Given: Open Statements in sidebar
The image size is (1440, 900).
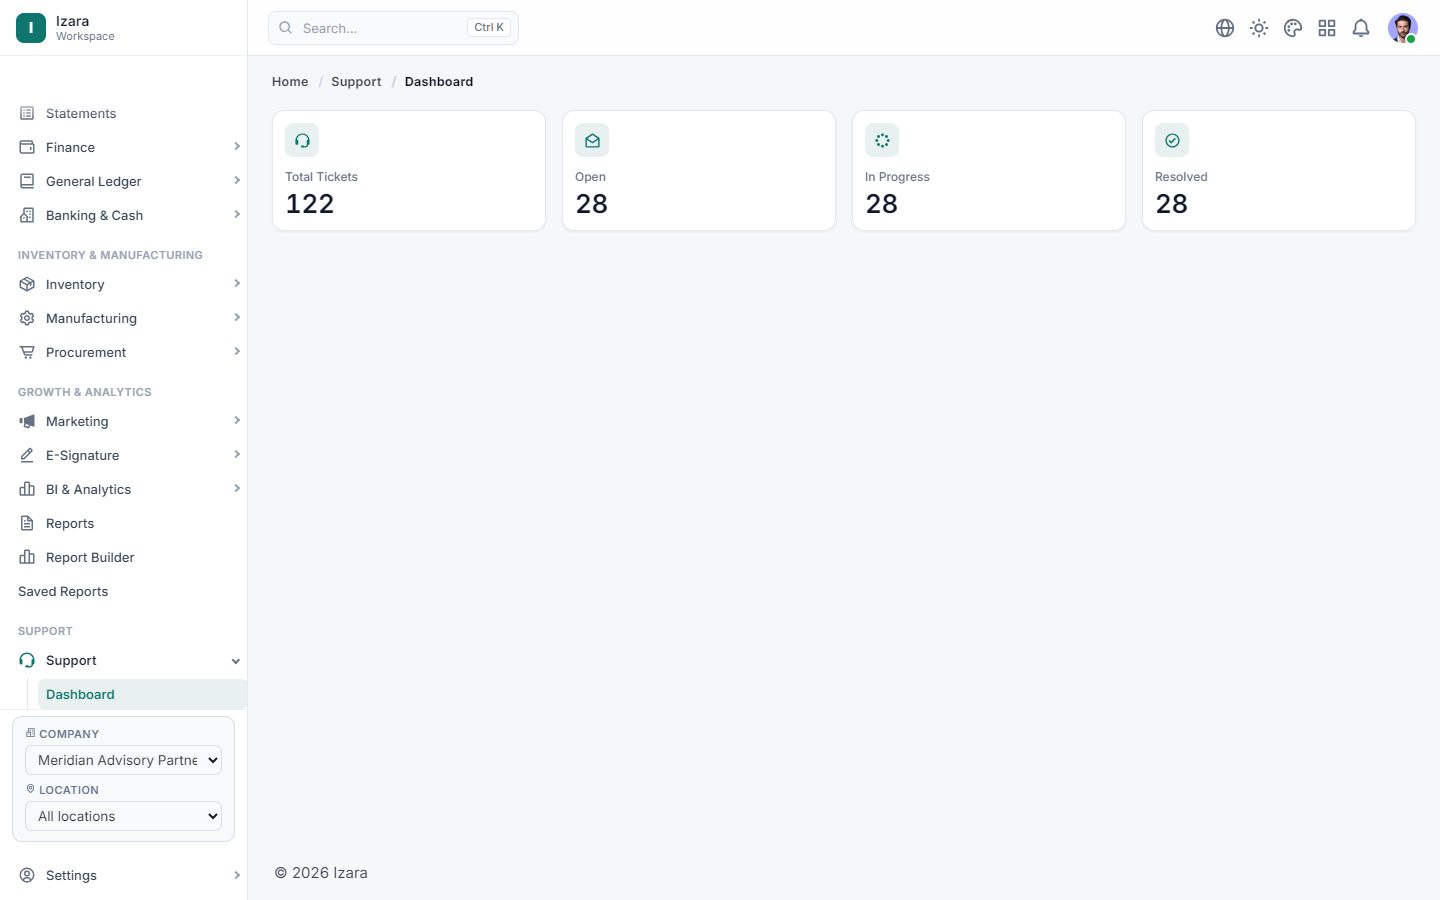Looking at the screenshot, I should tap(81, 113).
